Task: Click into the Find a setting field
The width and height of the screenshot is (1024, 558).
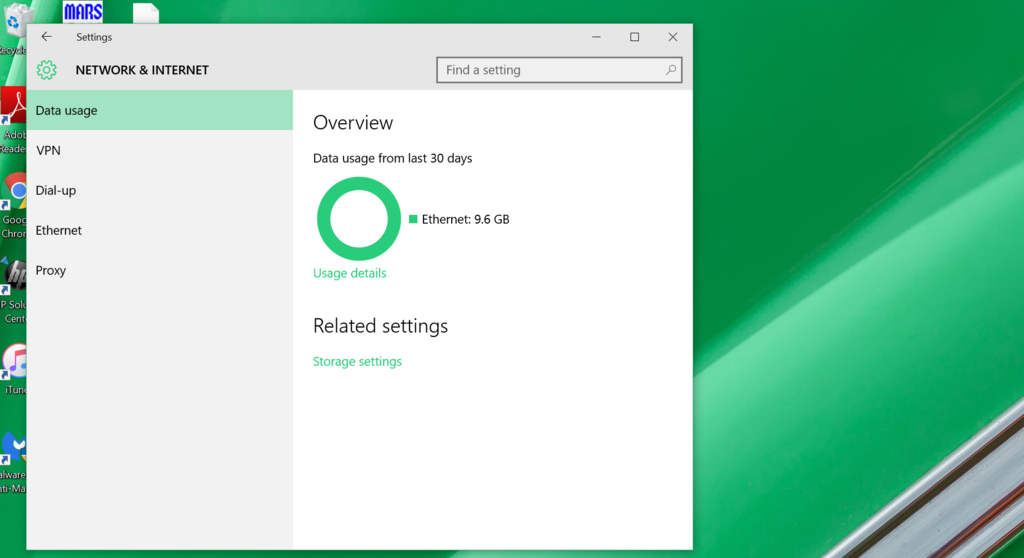Action: 550,70
